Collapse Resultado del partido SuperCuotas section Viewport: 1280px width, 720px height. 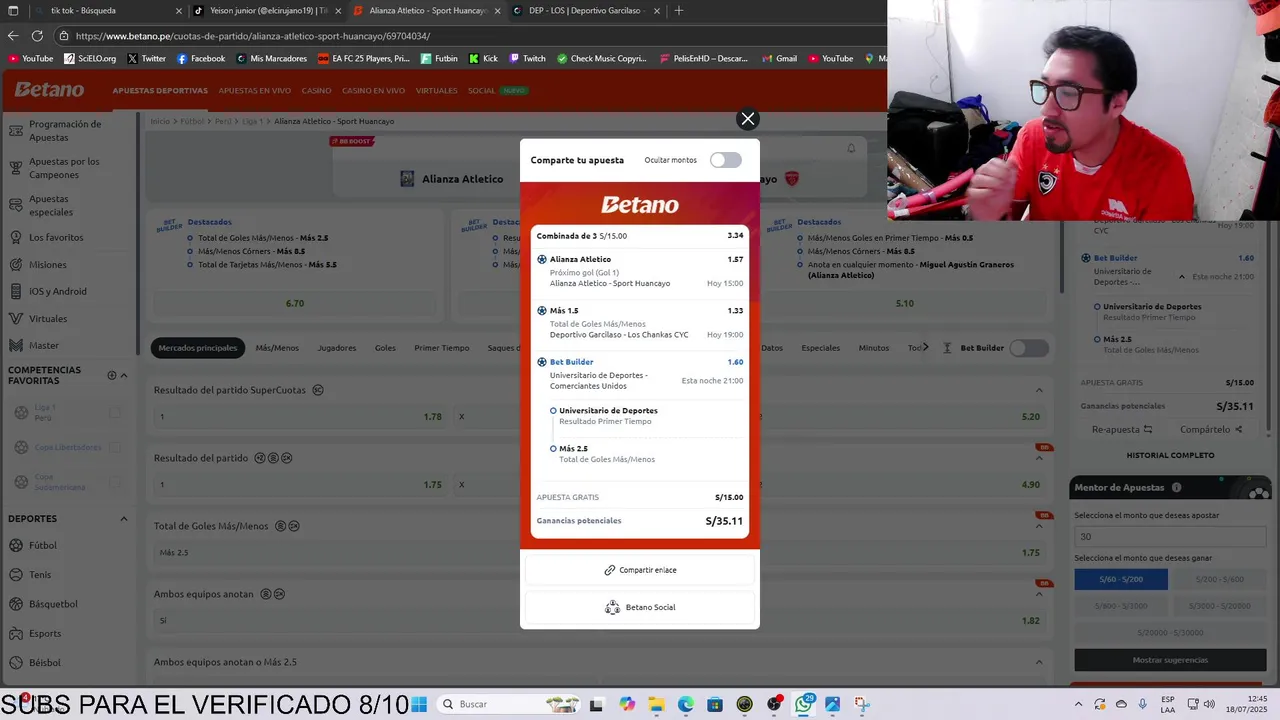tap(1039, 390)
